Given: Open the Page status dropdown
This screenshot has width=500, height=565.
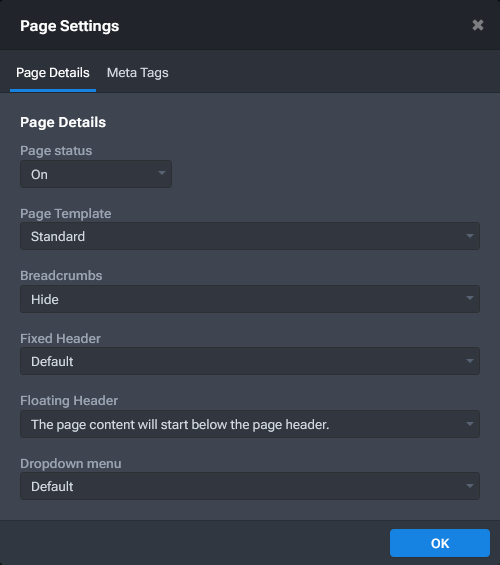Looking at the screenshot, I should 96,174.
